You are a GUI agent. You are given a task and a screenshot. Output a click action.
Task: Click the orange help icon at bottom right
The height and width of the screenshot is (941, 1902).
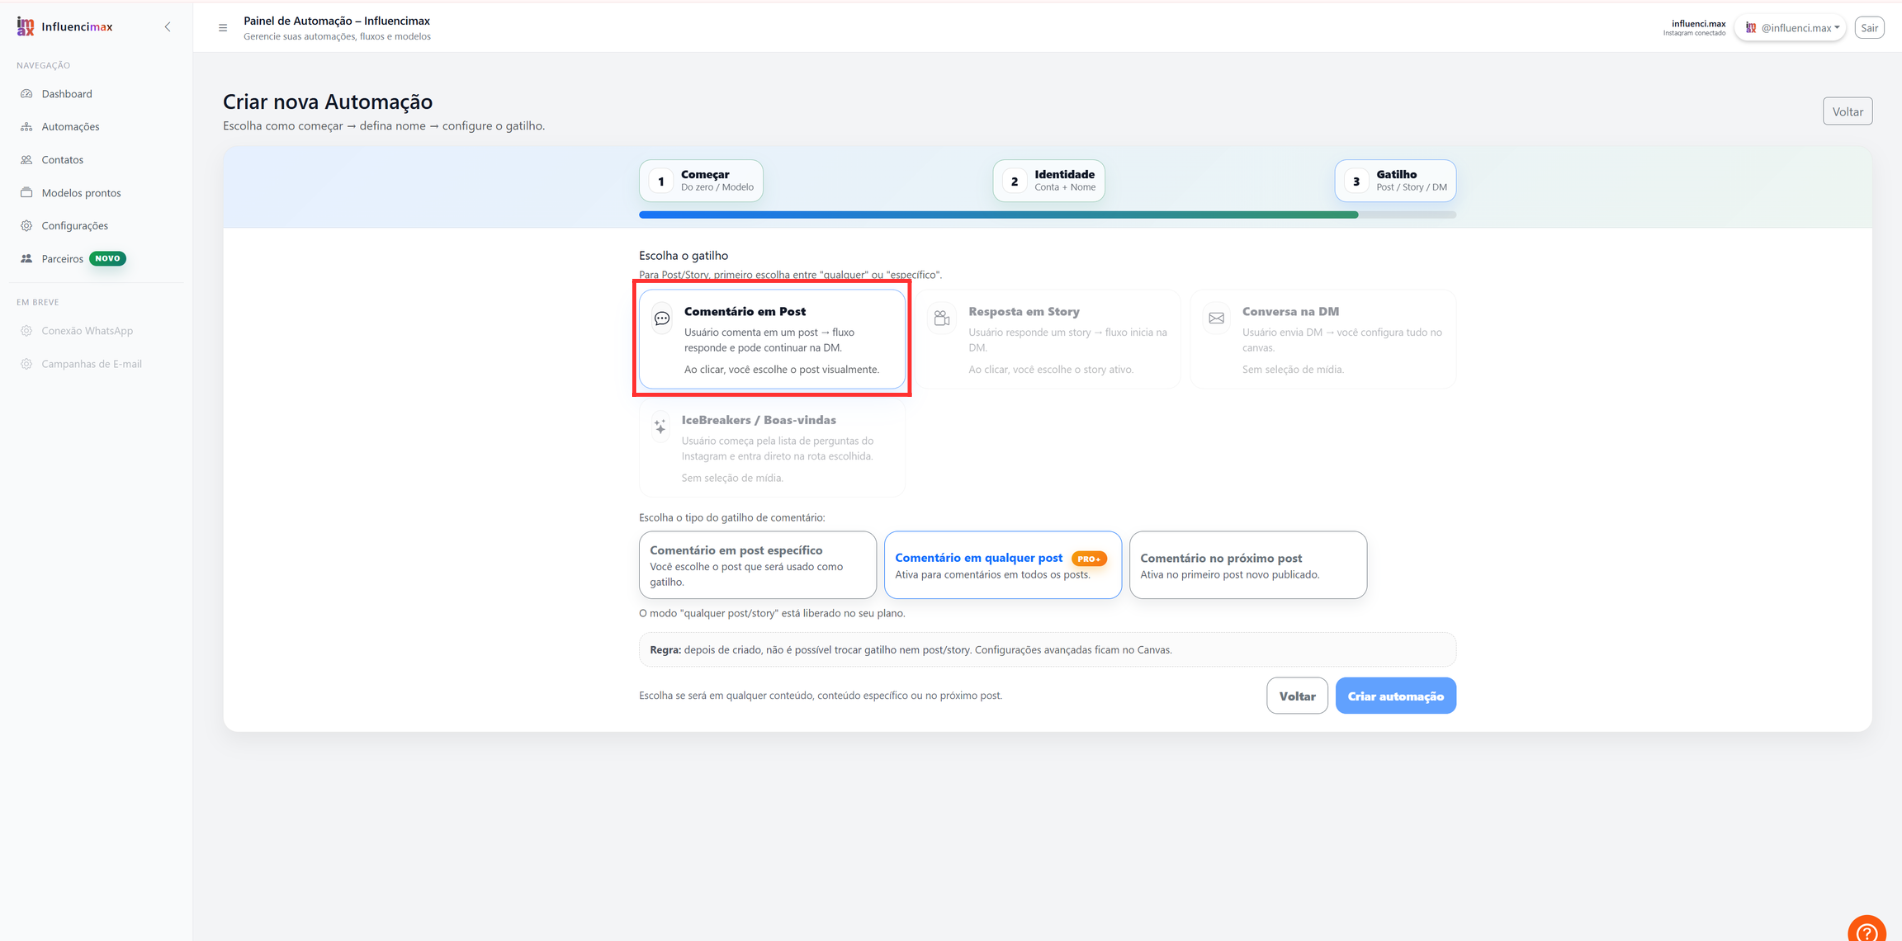point(1866,931)
